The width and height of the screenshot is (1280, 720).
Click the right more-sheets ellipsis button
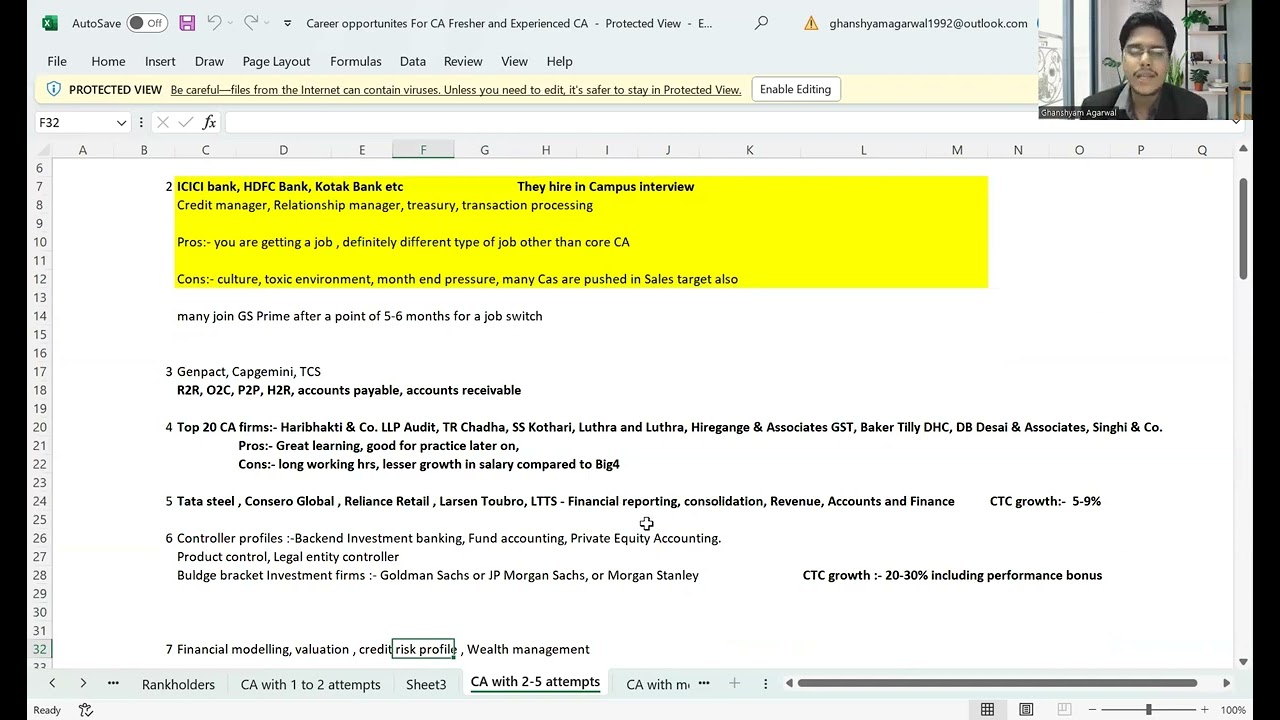click(704, 683)
